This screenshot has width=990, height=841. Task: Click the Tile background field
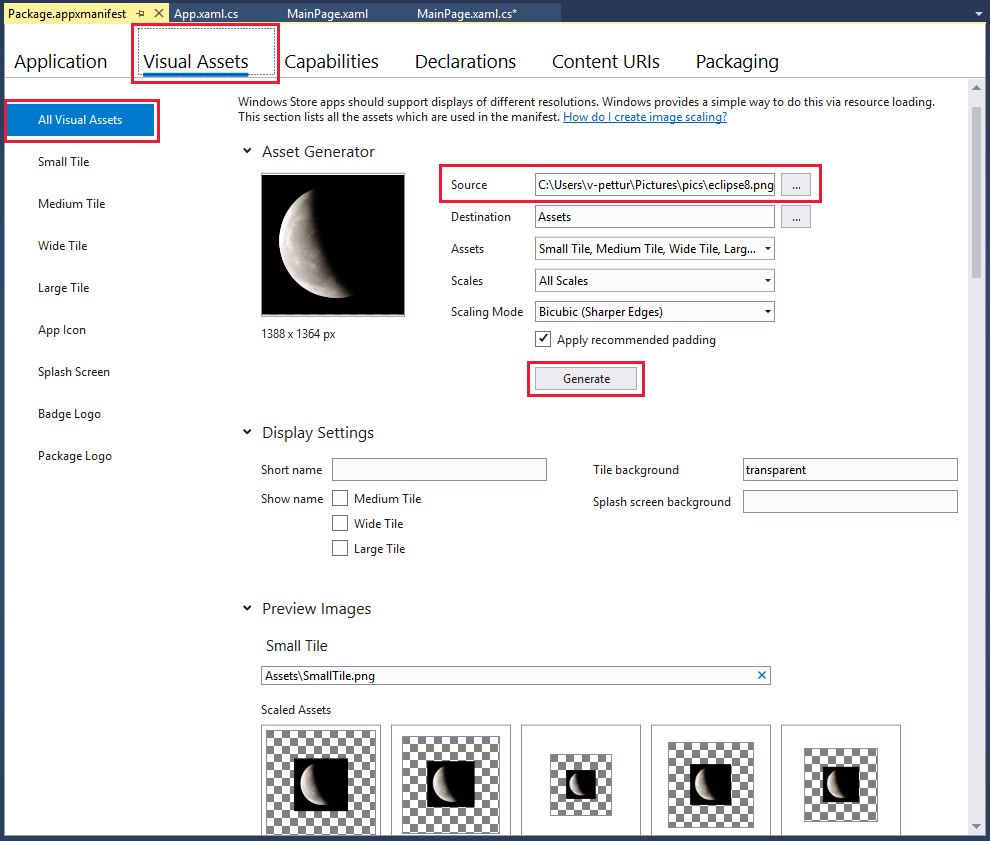[850, 470]
